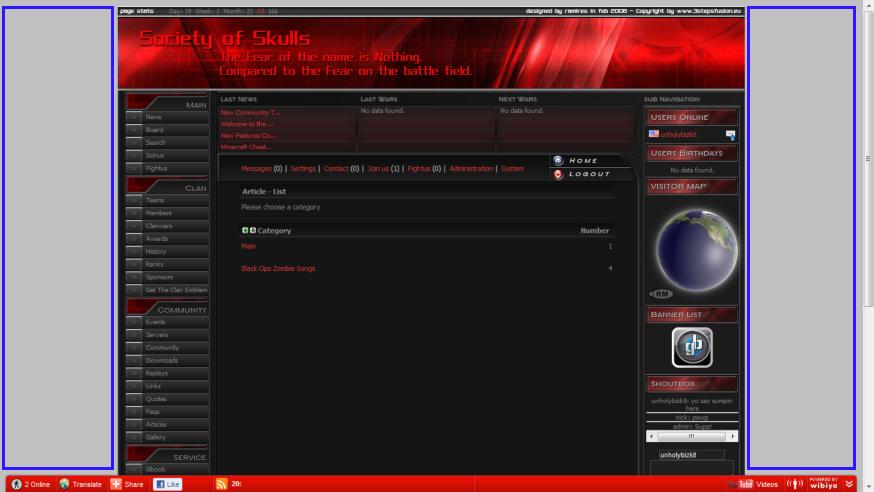The width and height of the screenshot is (874, 492).
Task: Open Join us requests in user bar
Action: 378,168
